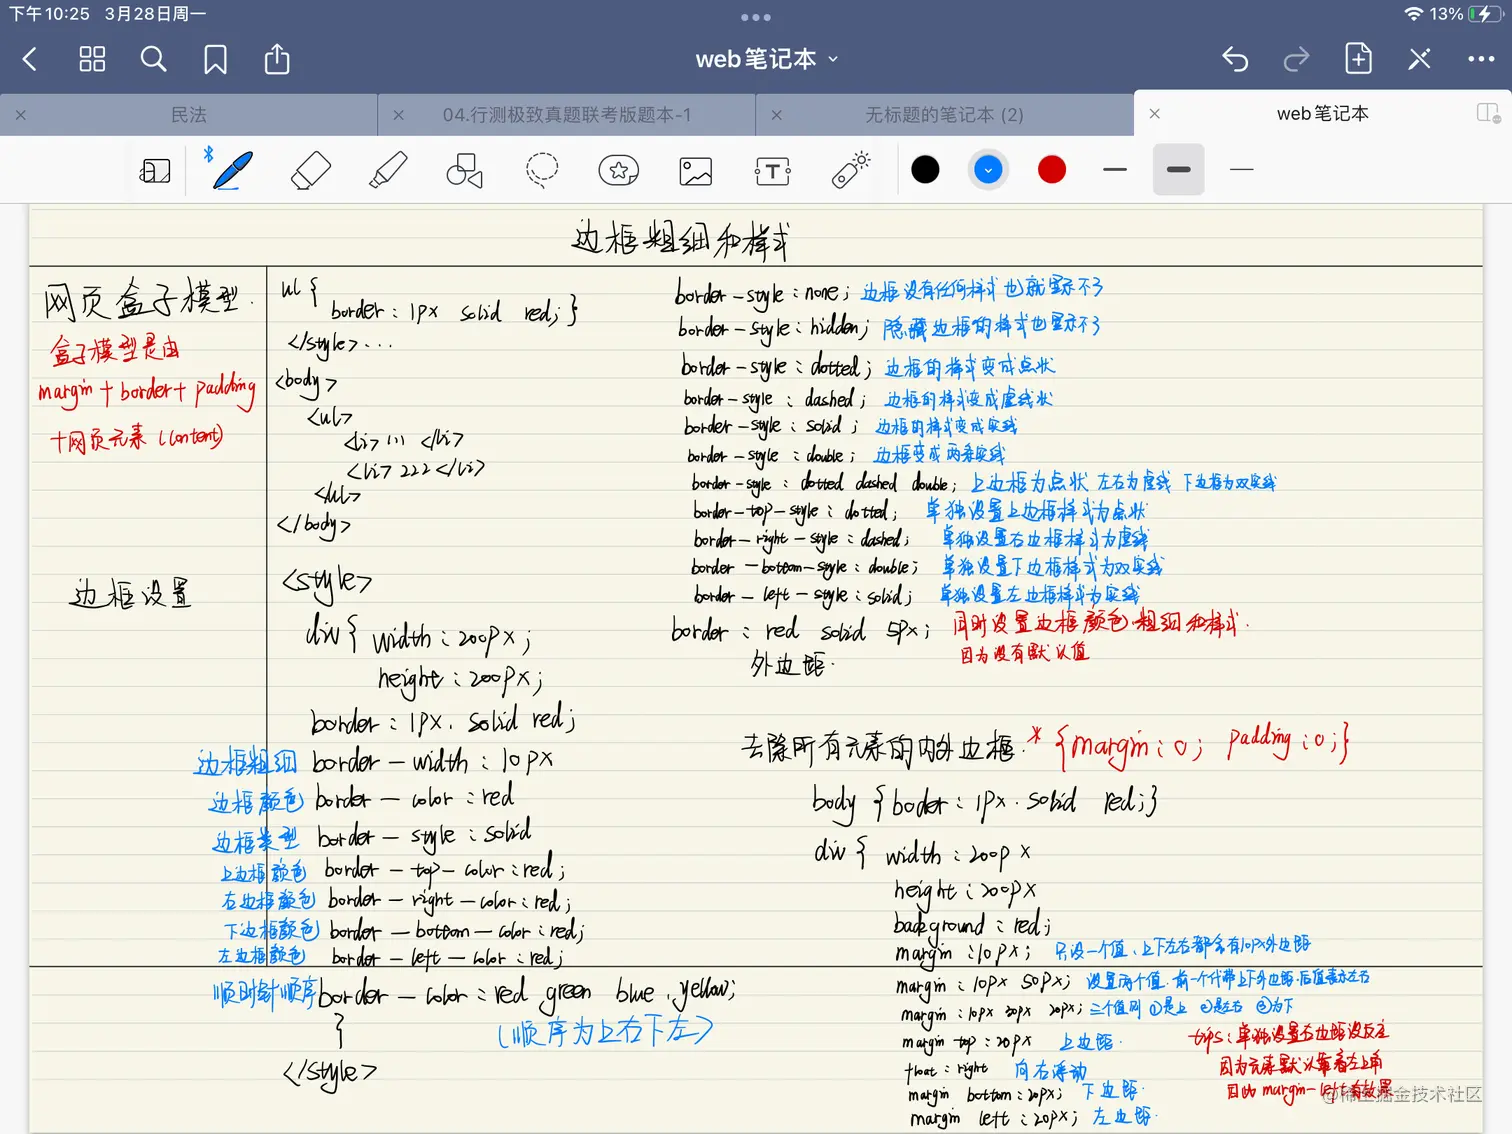Image resolution: width=1512 pixels, height=1134 pixels.
Task: Open the share and export menu
Action: tap(277, 59)
